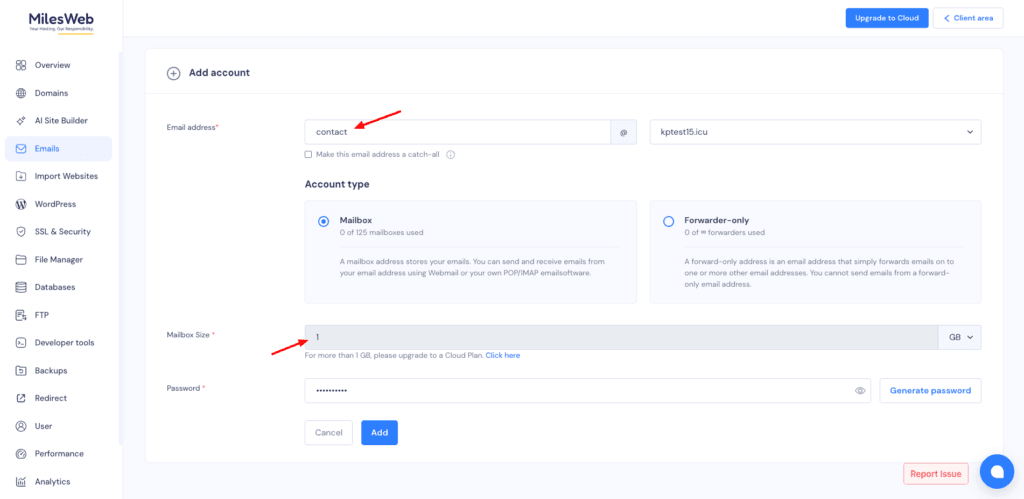Click the SSL & Security shield icon
Image resolution: width=1024 pixels, height=499 pixels.
(21, 232)
